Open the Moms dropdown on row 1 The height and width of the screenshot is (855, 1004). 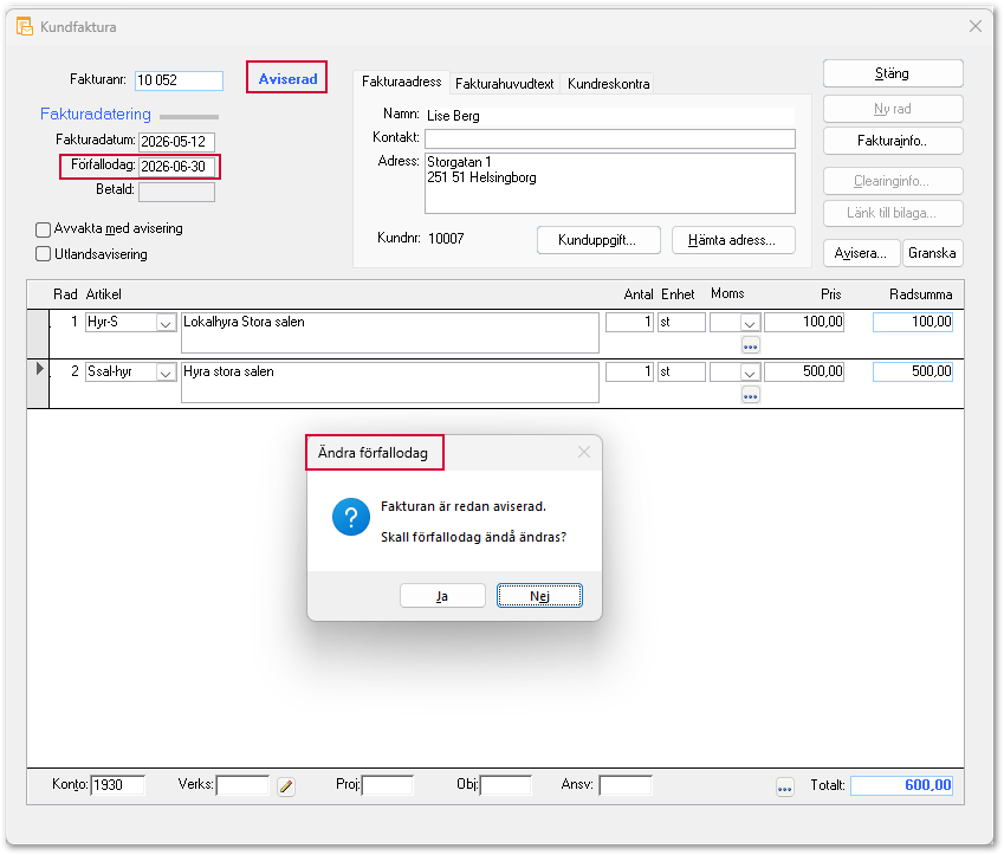[x=750, y=323]
